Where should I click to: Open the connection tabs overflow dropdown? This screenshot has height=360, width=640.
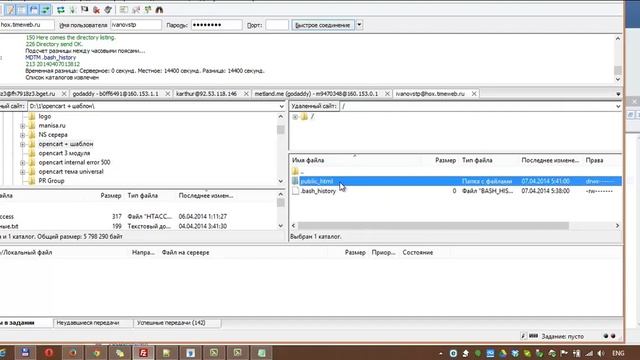click(x=618, y=94)
